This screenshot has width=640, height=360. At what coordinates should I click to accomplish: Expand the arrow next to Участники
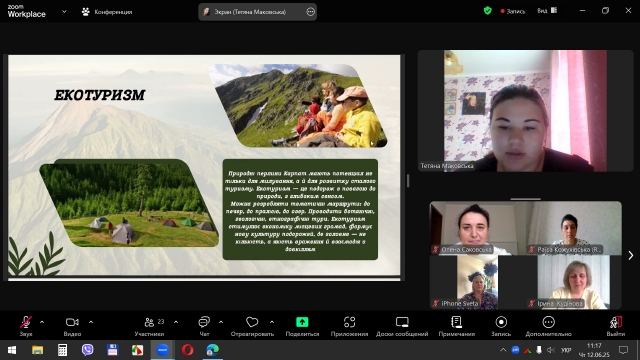pos(176,322)
